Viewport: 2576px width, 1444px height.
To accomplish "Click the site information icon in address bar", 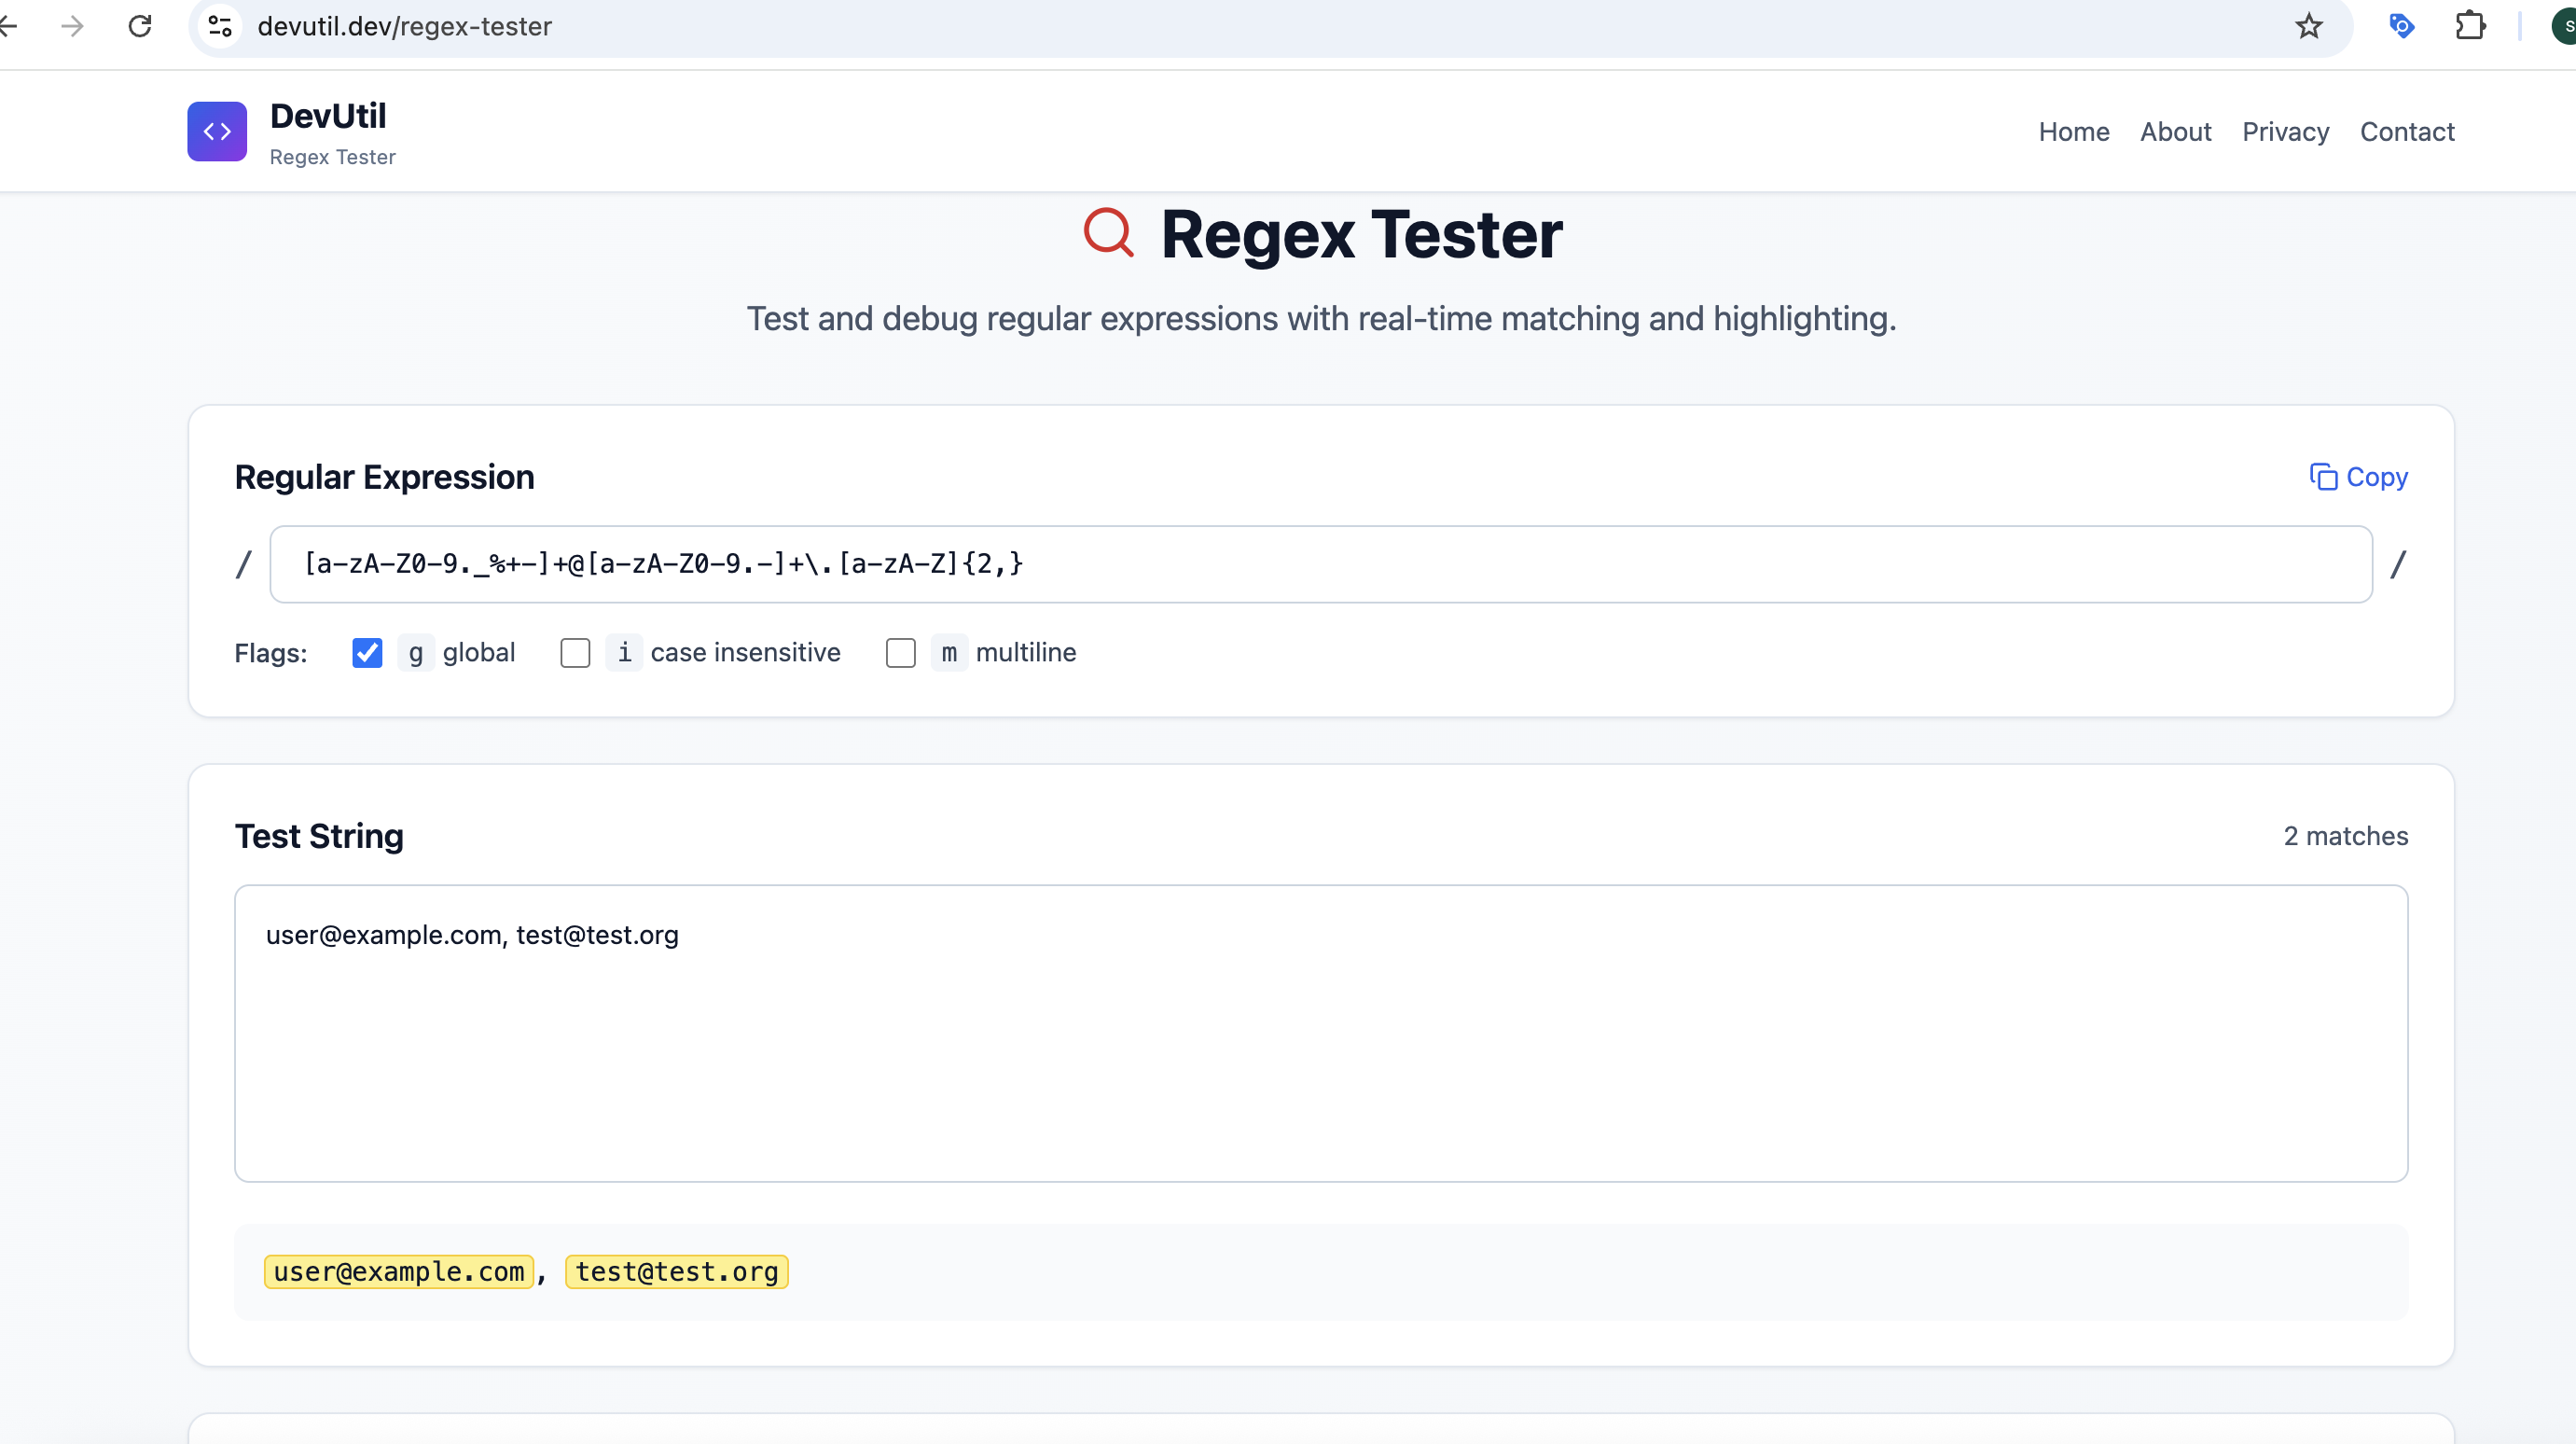I will coord(219,26).
